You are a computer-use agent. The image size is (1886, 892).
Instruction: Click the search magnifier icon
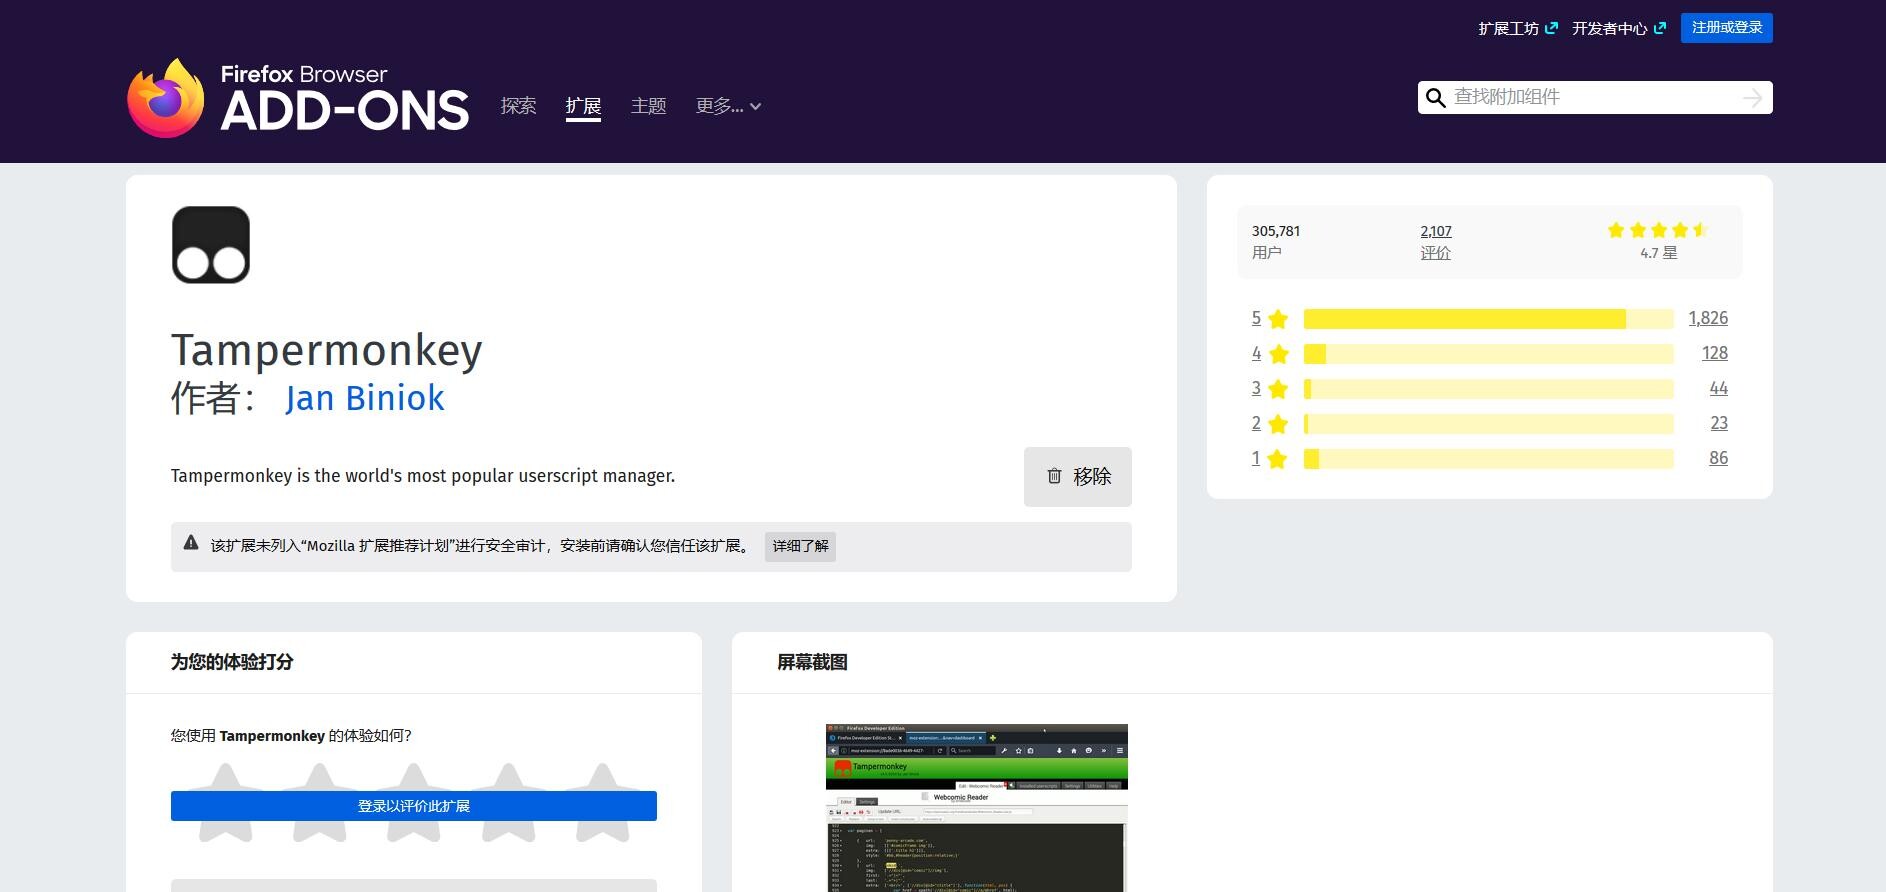(1435, 98)
